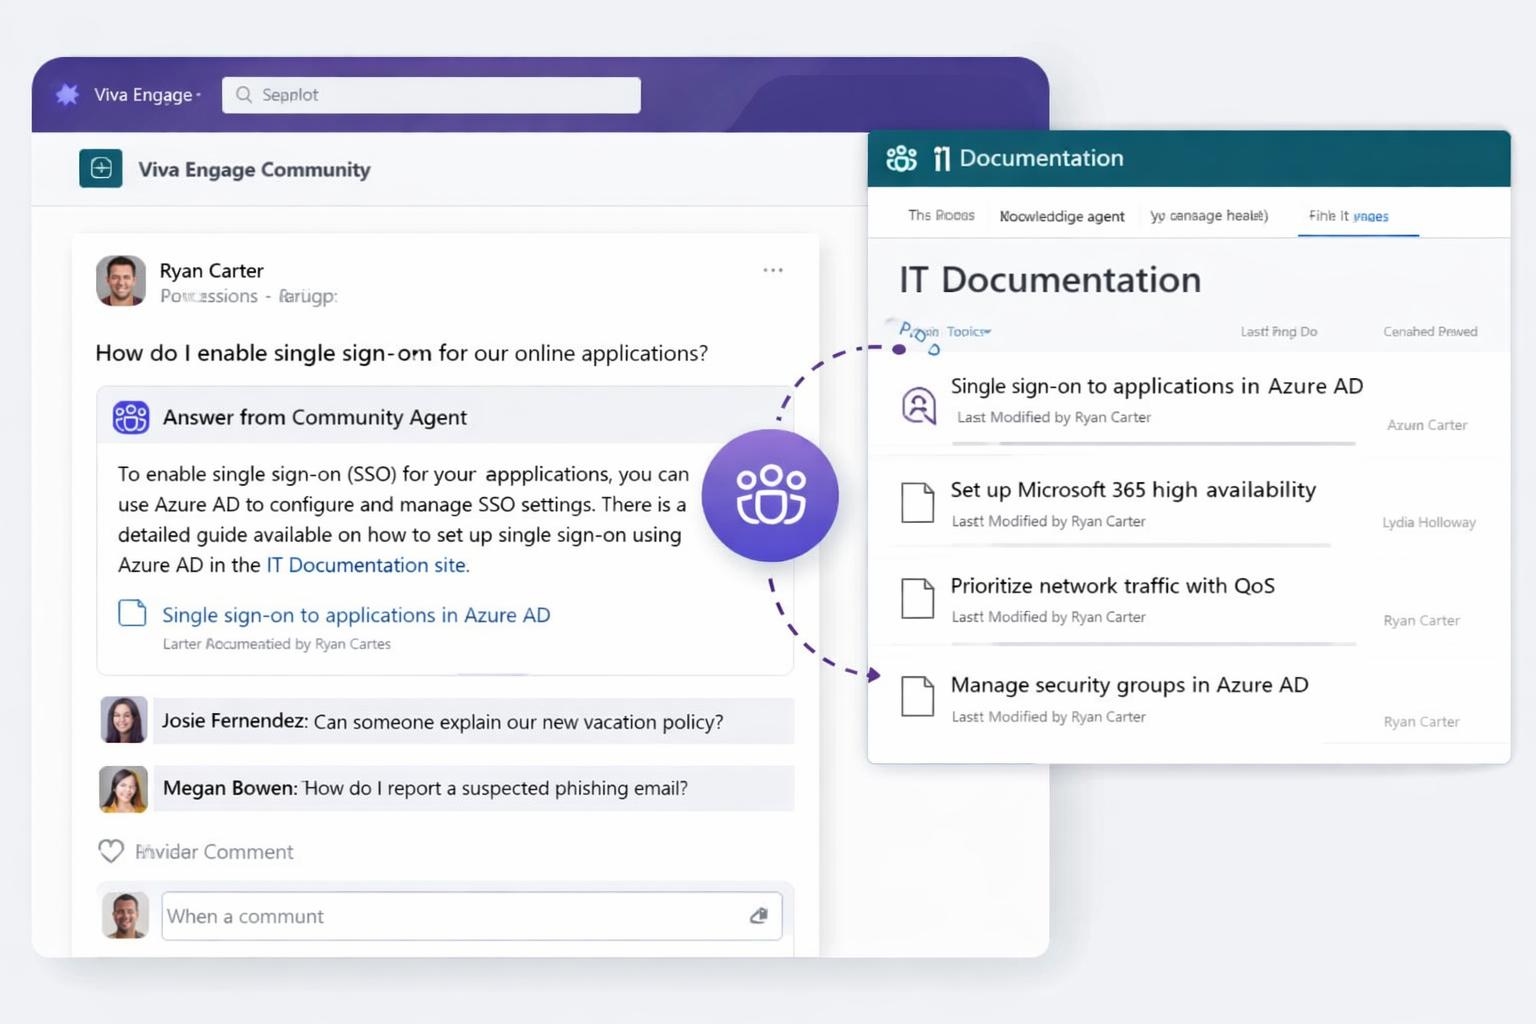This screenshot has width=1536, height=1024.
Task: Open Set up Microsoft 365 high availability
Action: pos(1132,490)
